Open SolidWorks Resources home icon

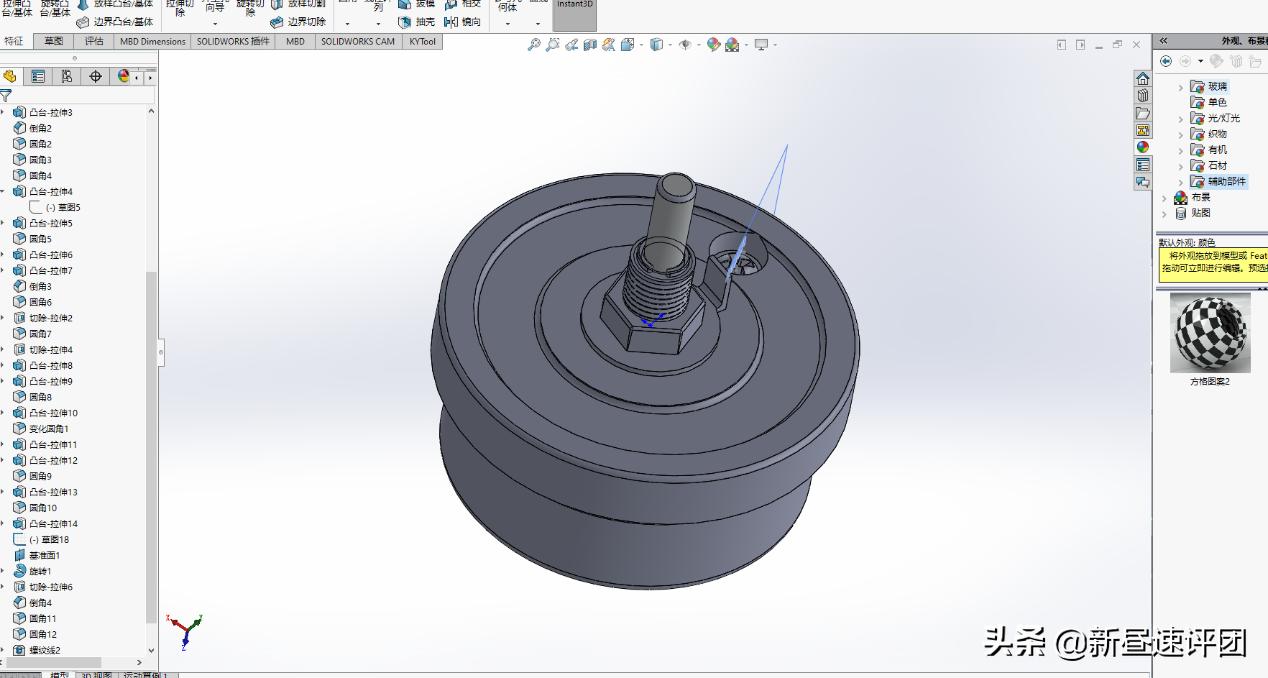(1142, 79)
